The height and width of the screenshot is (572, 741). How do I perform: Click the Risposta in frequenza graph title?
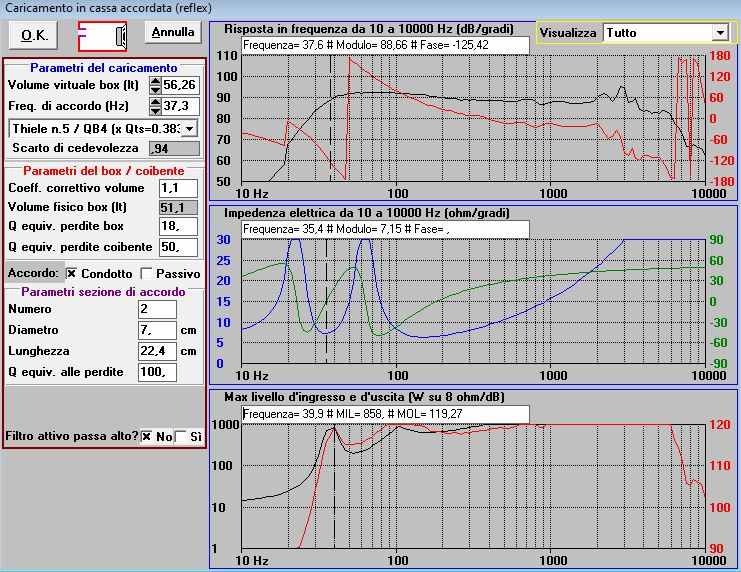[369, 29]
